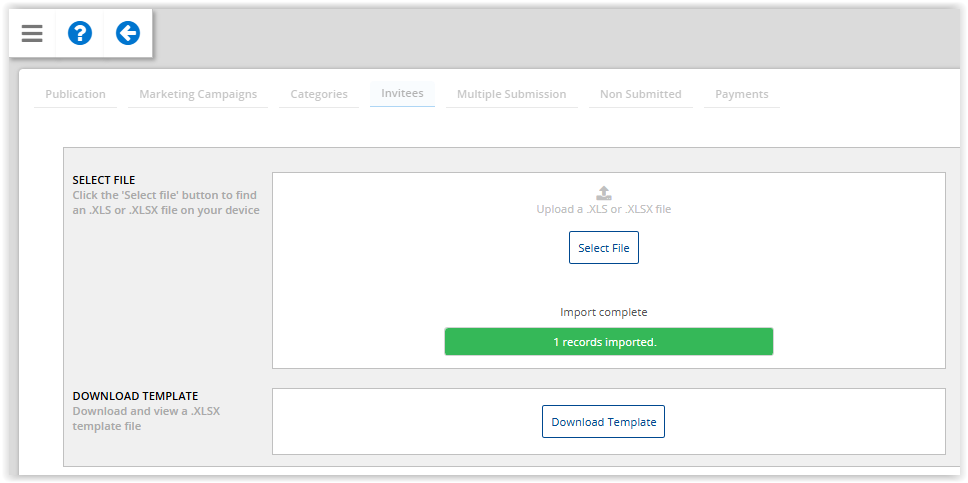Viewport: 968px width, 483px height.
Task: Click the upload arrow icon
Action: (x=603, y=193)
